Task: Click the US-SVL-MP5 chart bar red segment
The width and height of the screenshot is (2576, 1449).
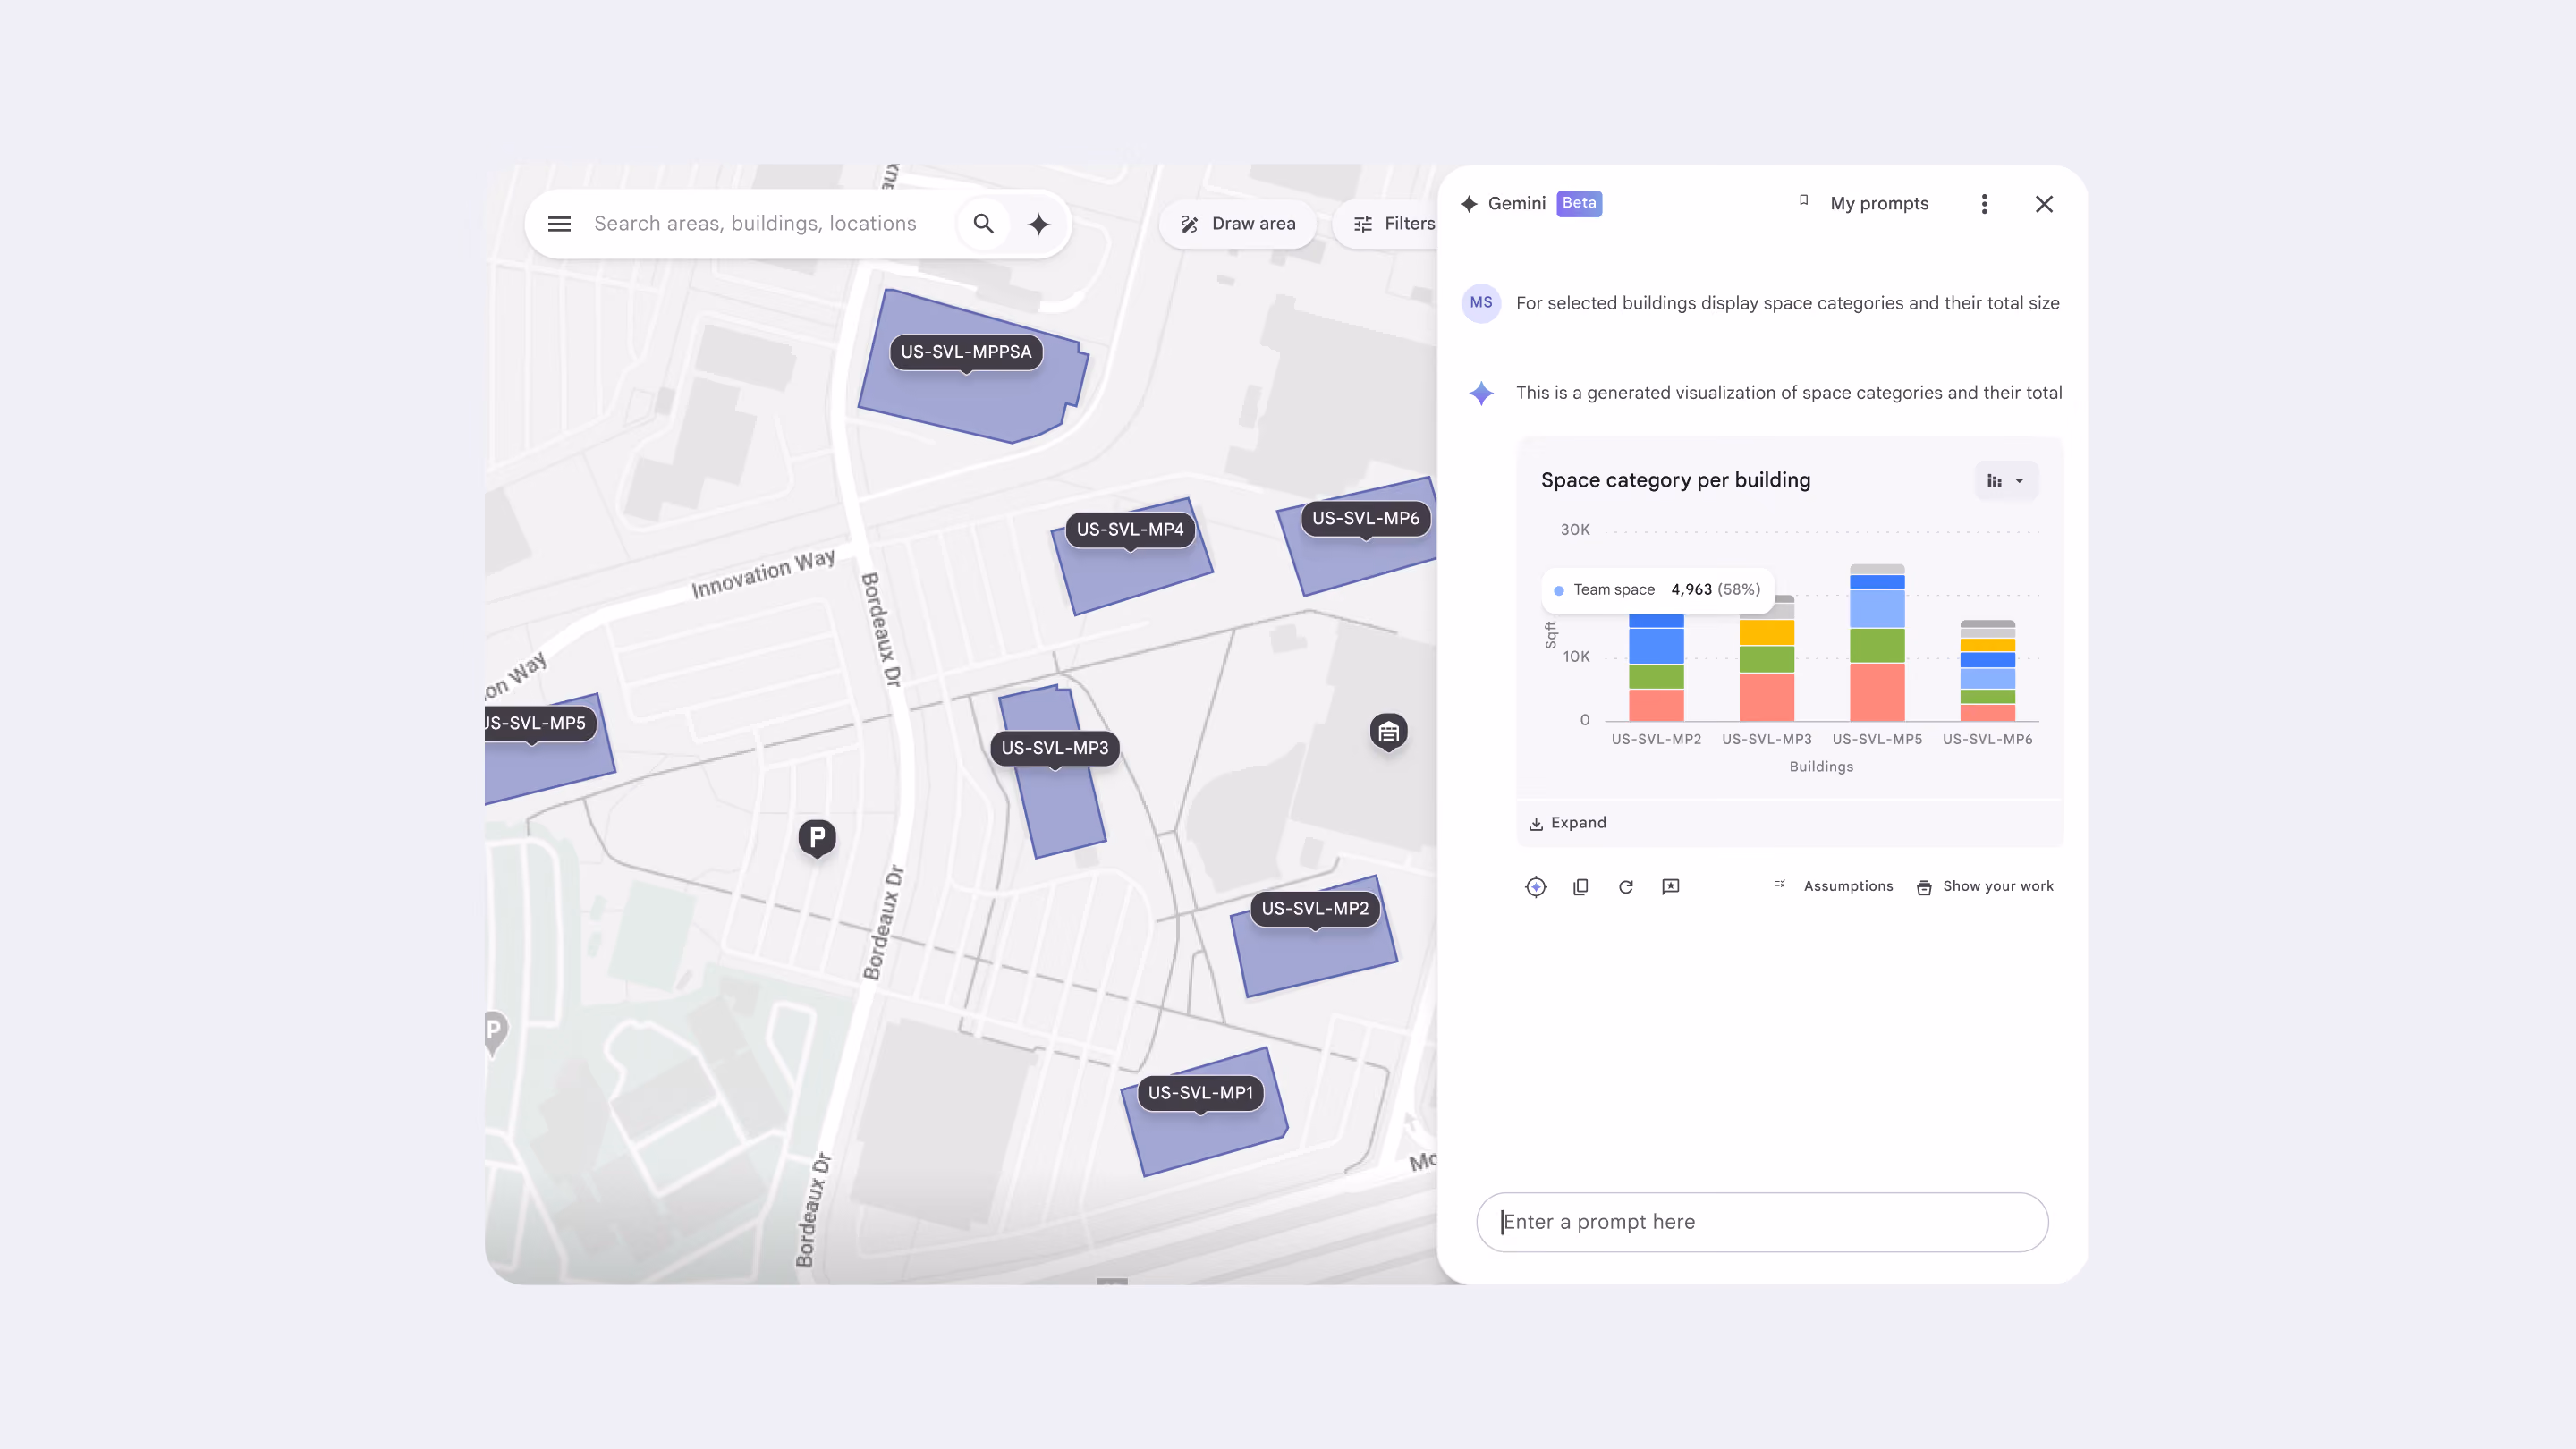Action: pos(1877,692)
